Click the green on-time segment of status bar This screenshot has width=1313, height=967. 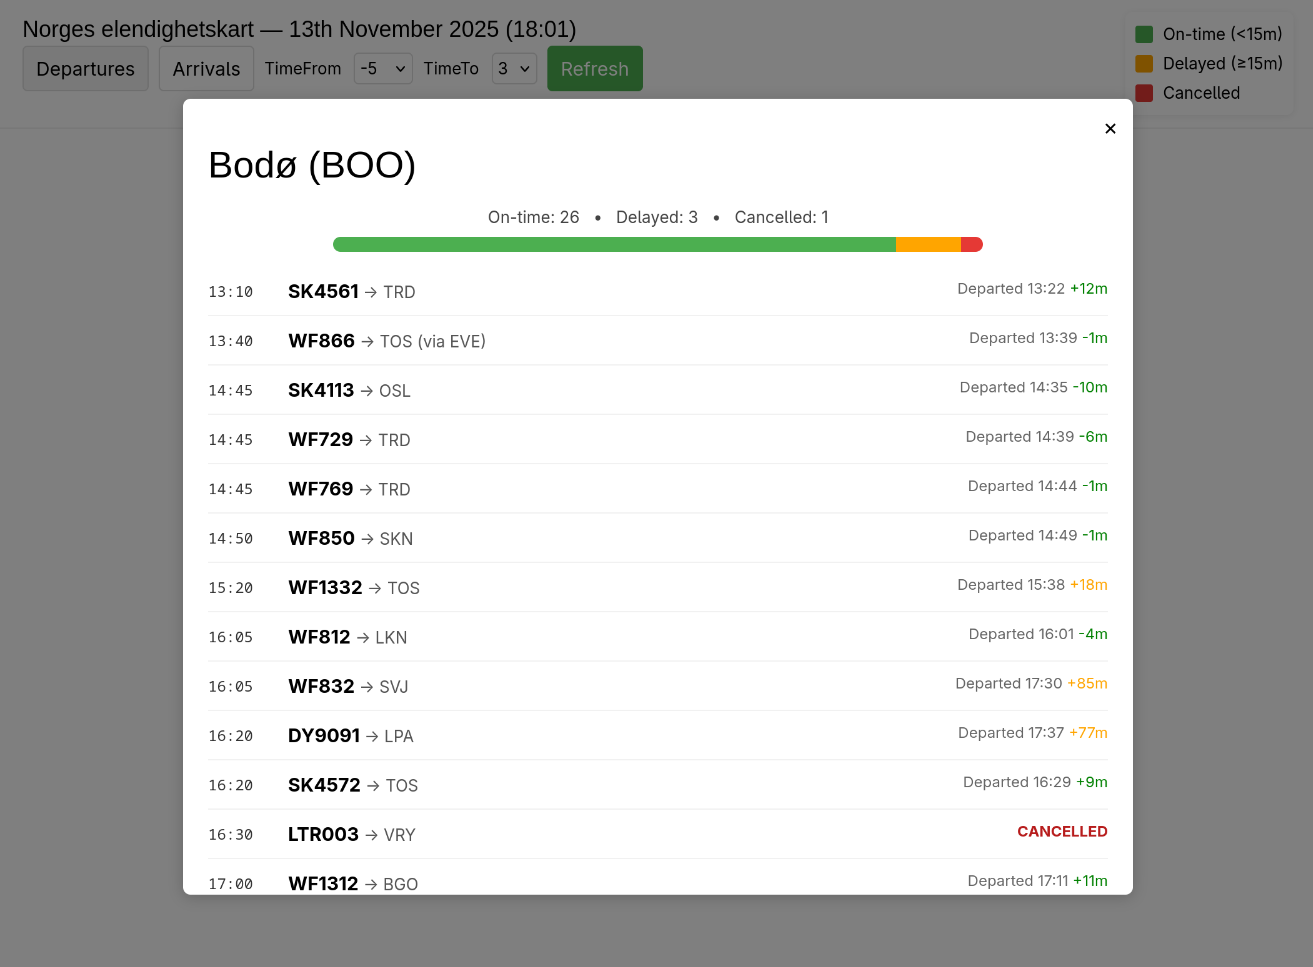[614, 245]
